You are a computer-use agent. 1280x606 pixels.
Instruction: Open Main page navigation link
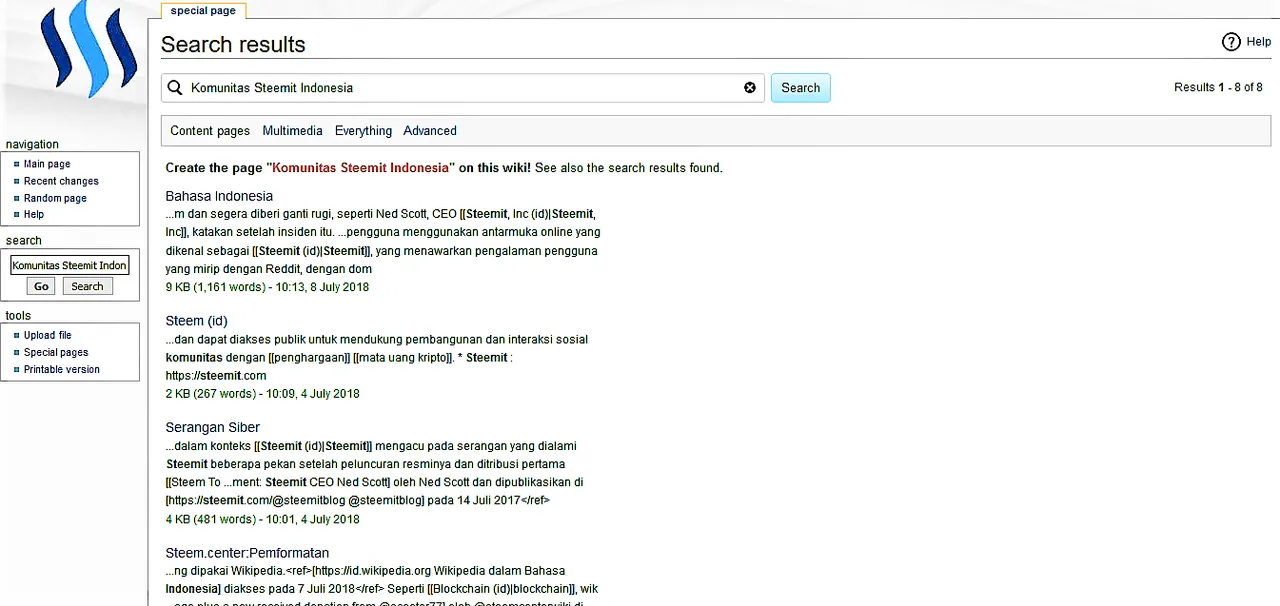[47, 164]
